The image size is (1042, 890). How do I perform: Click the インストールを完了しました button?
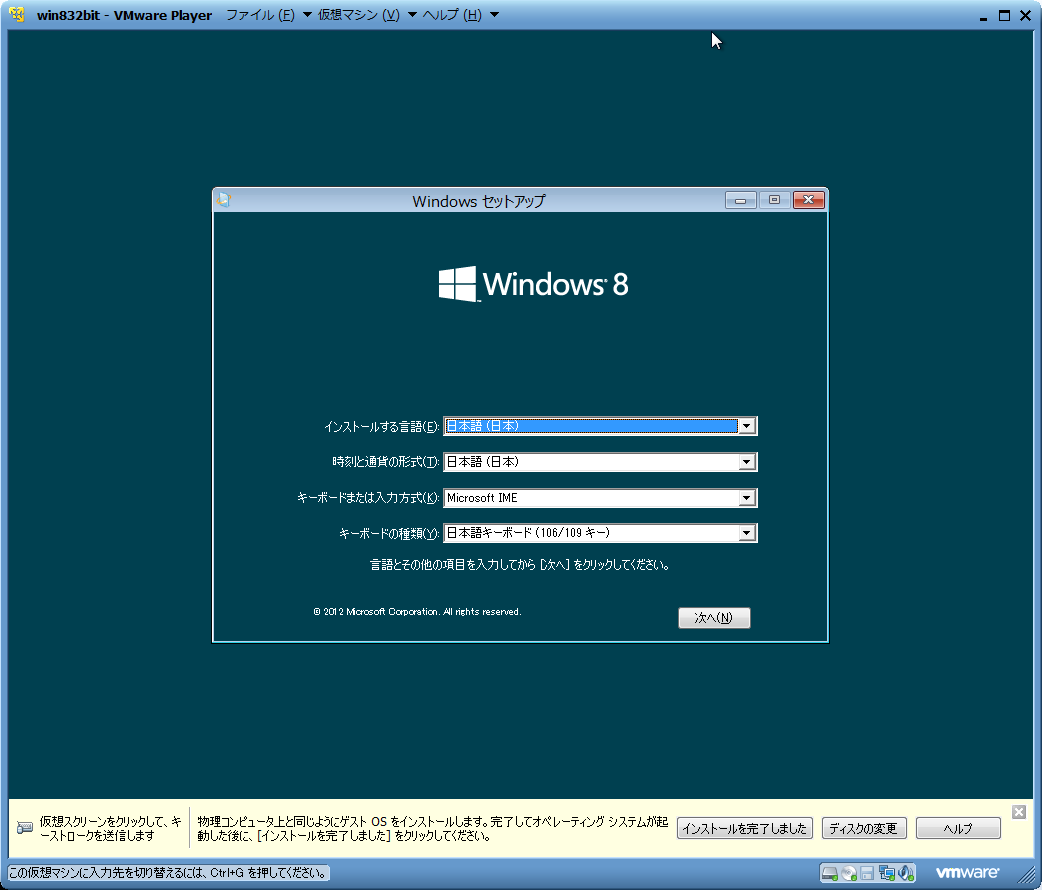pos(744,828)
